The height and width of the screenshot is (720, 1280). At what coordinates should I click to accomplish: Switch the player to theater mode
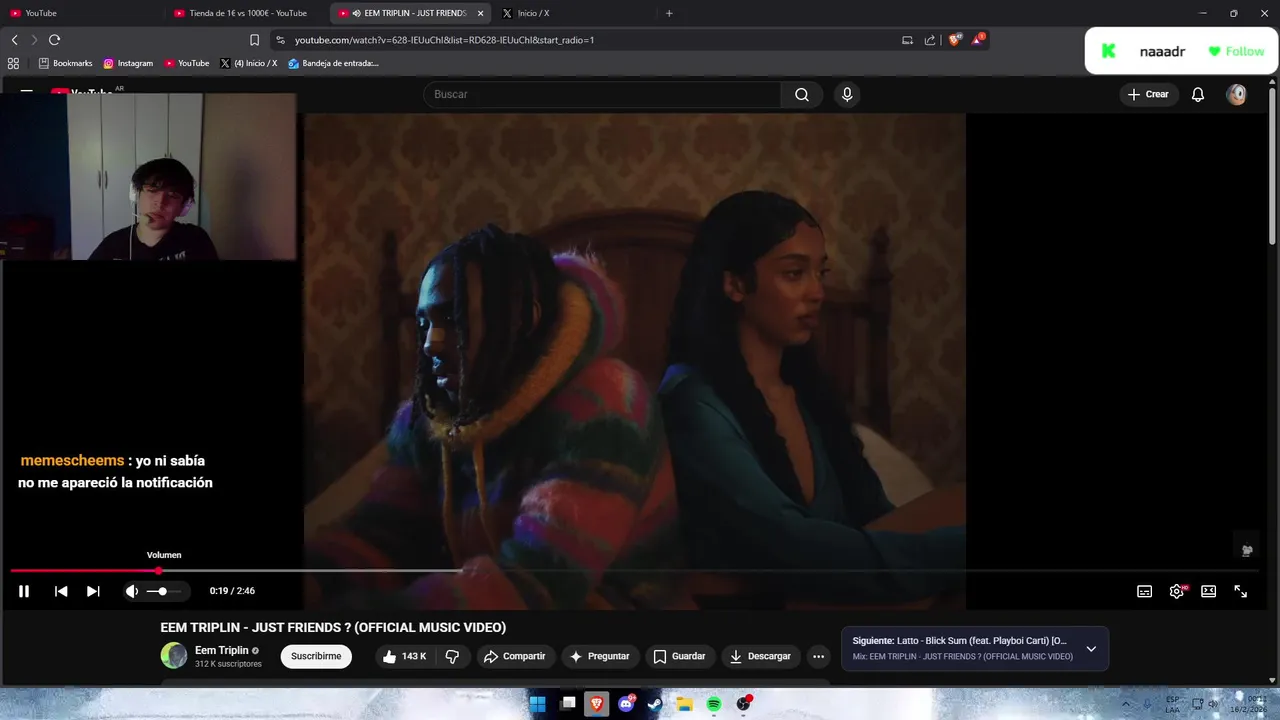[1209, 591]
